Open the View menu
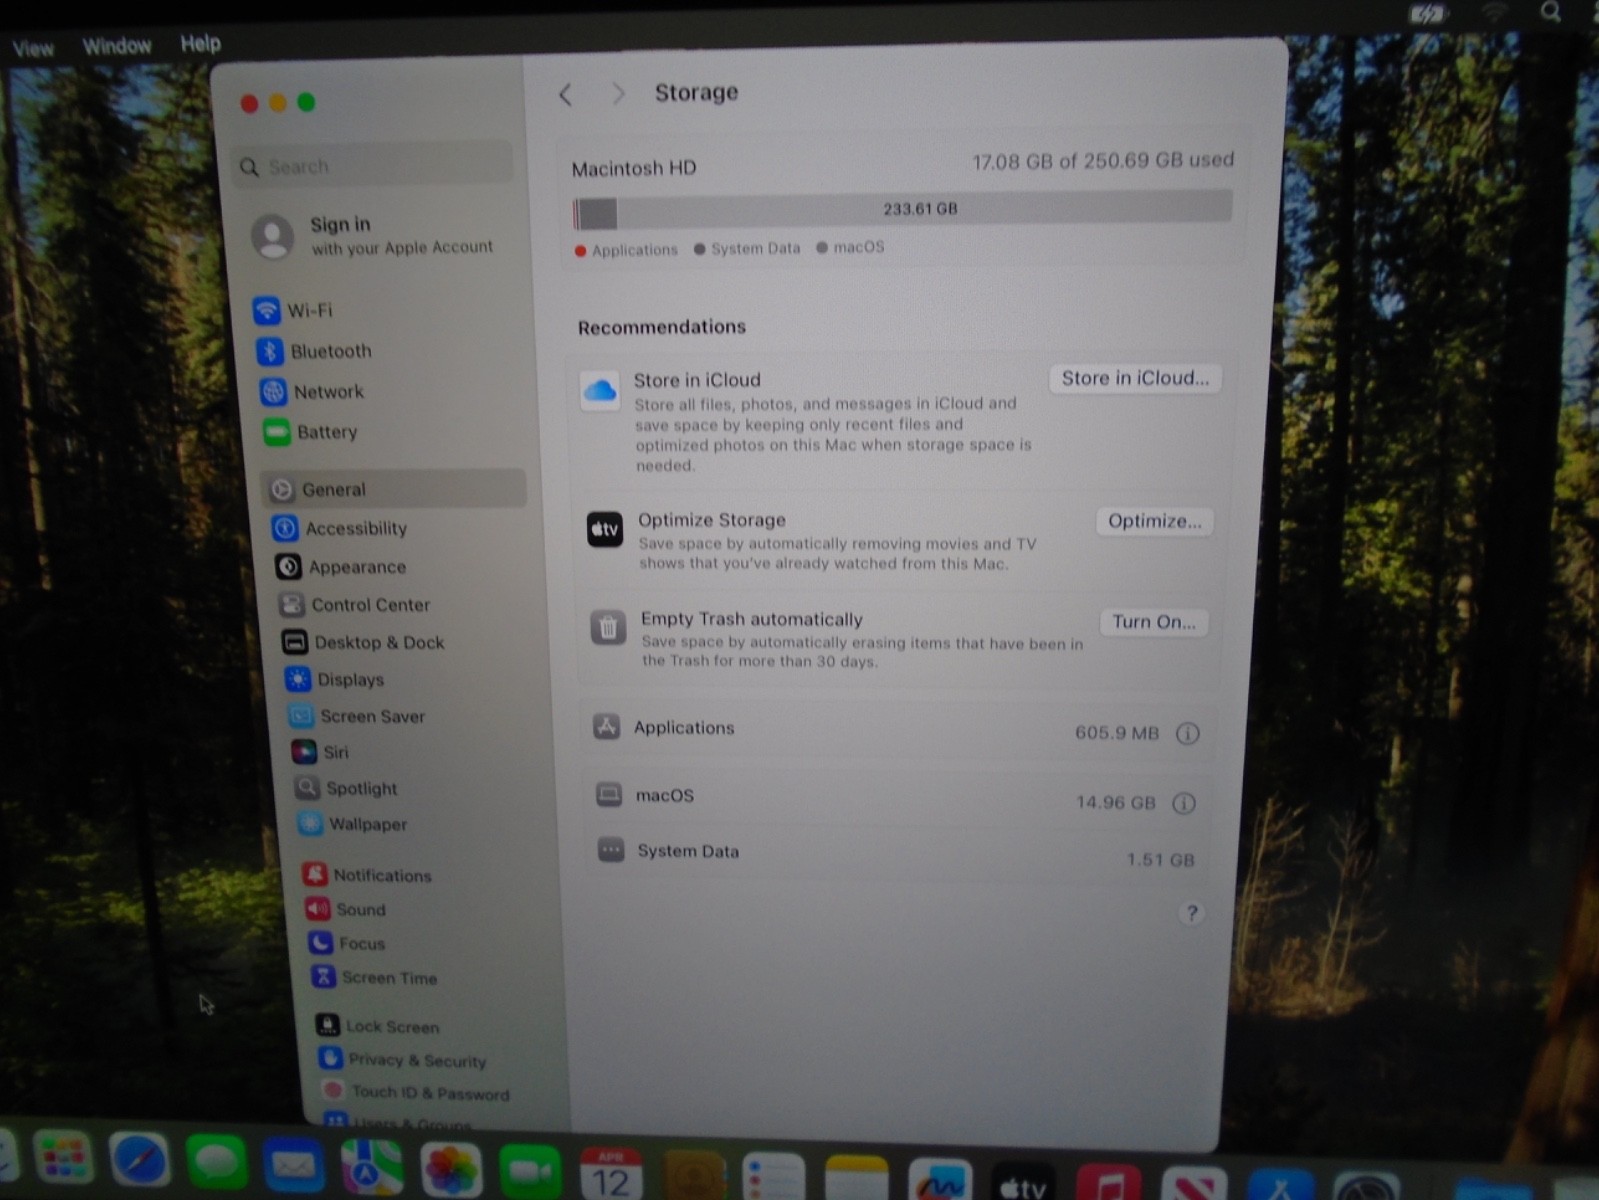Screen dimensions: 1599x1200 pyautogui.click(x=33, y=48)
